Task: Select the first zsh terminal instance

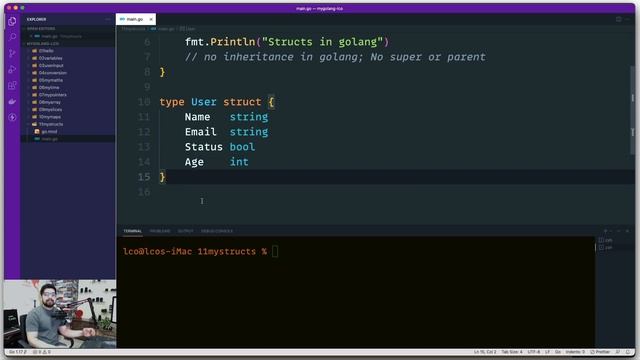Action: [606, 240]
